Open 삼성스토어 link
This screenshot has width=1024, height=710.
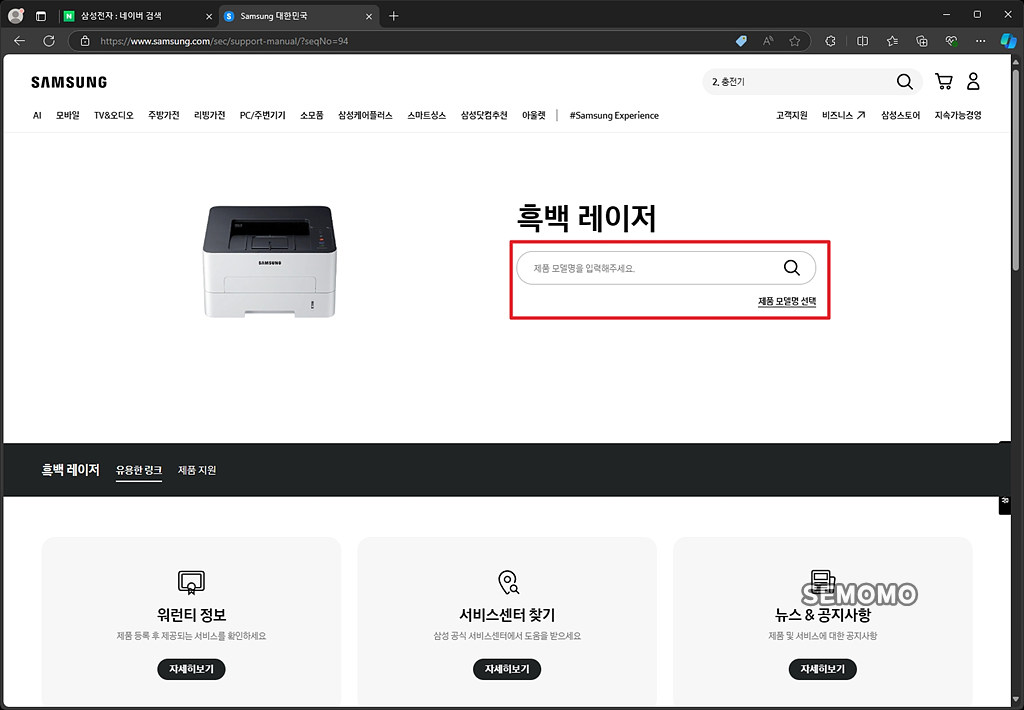tap(900, 116)
